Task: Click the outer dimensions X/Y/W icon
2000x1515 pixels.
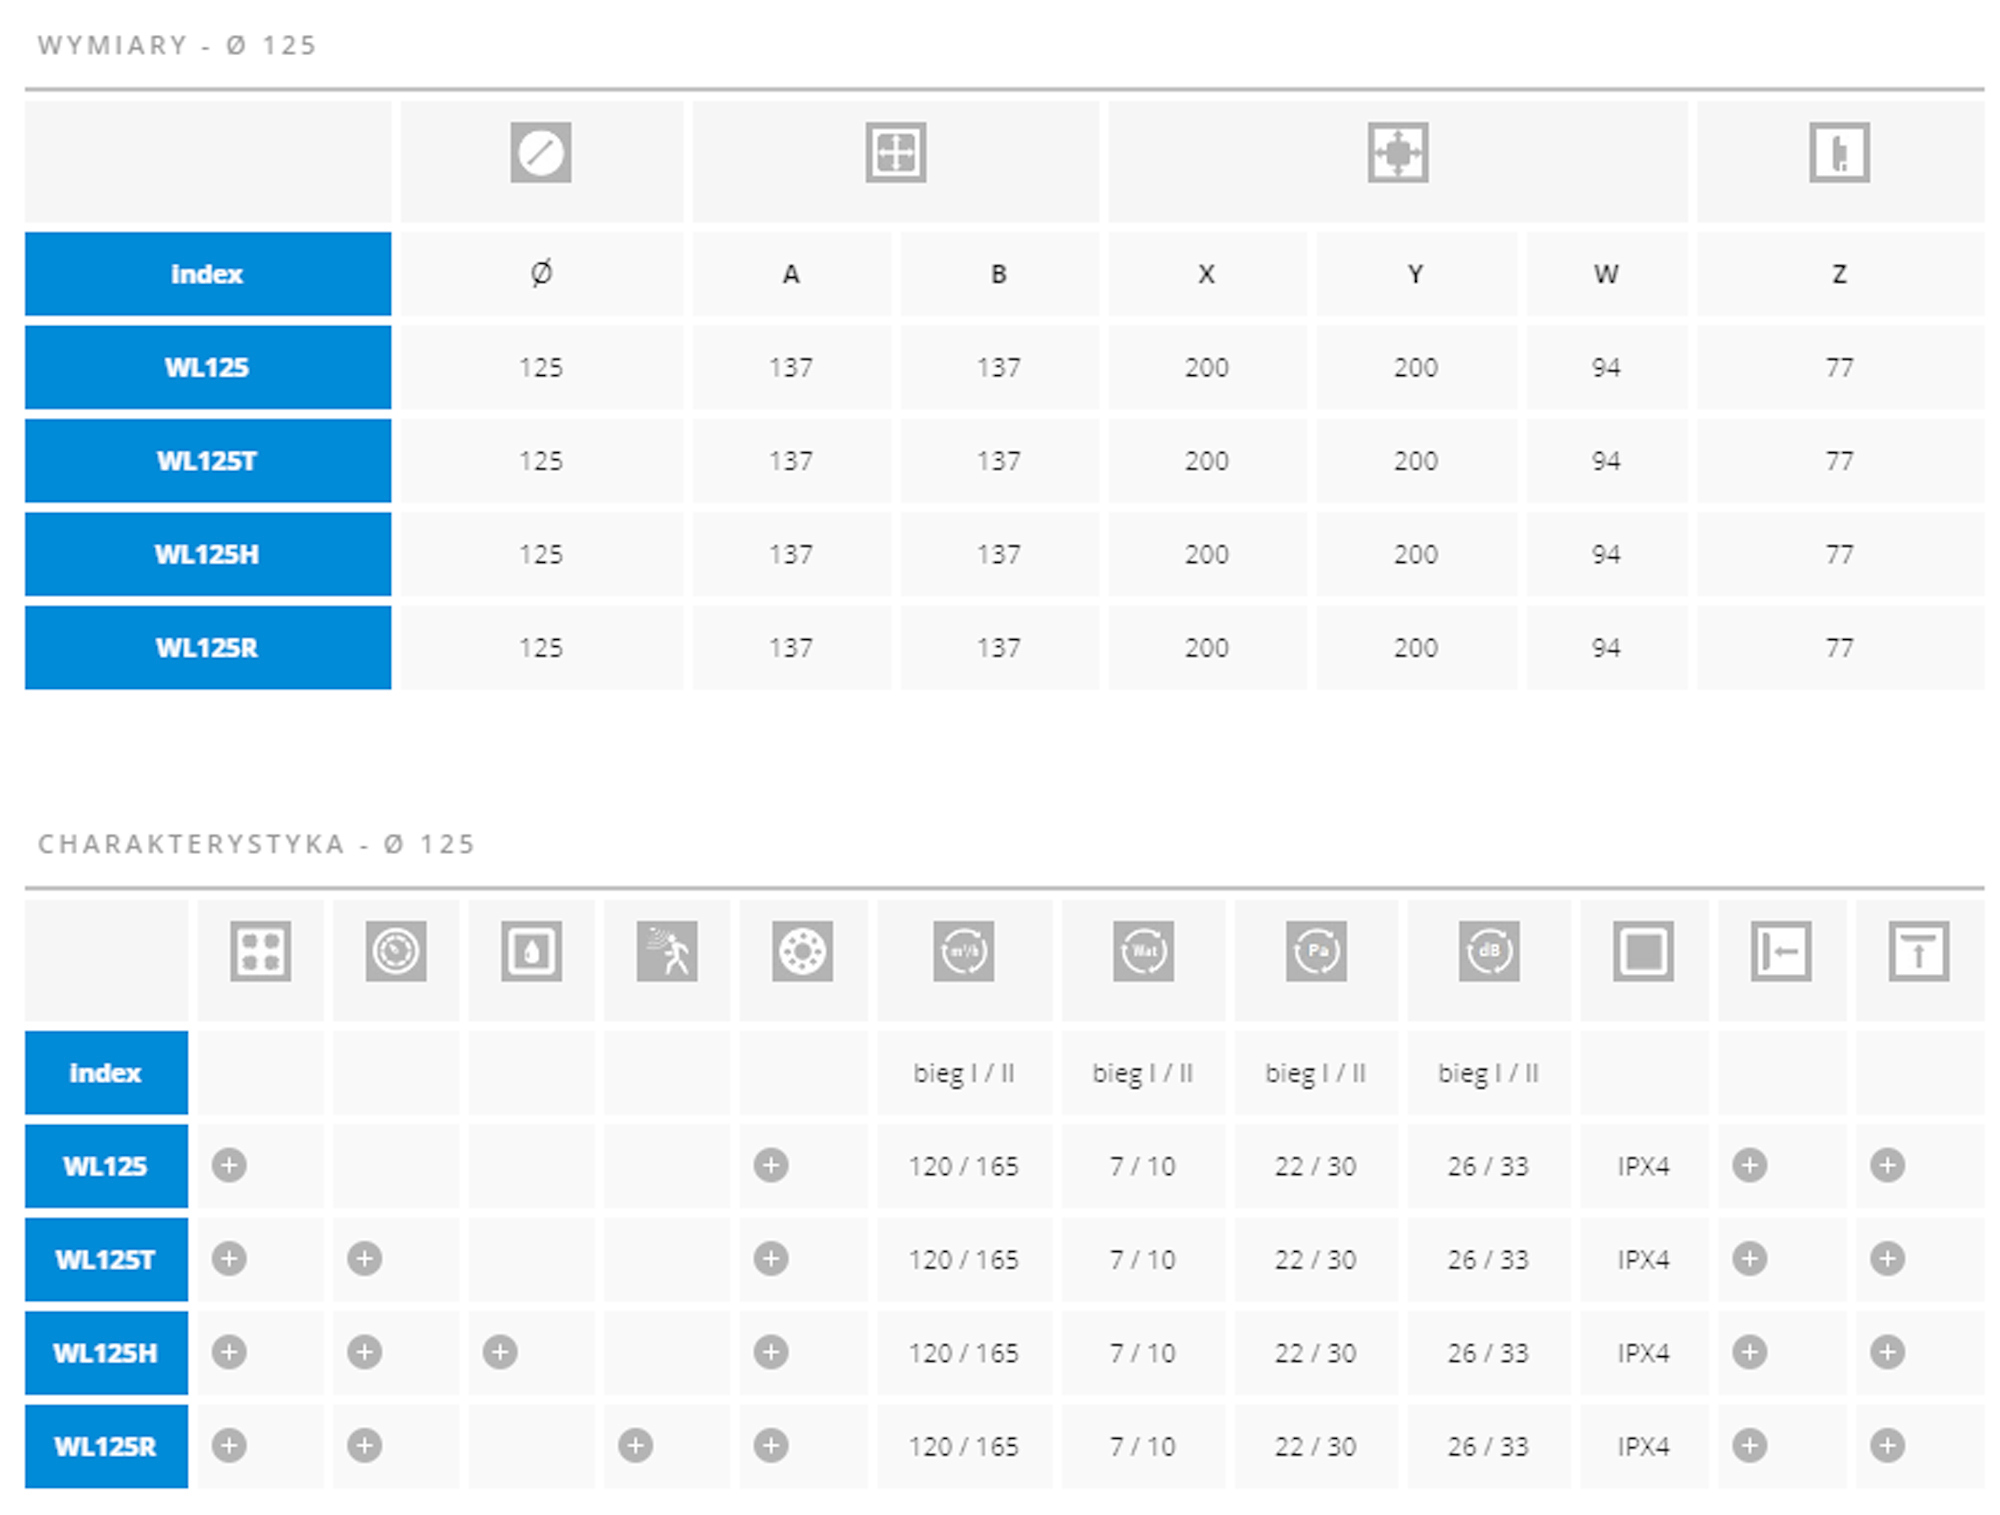Action: [1397, 153]
